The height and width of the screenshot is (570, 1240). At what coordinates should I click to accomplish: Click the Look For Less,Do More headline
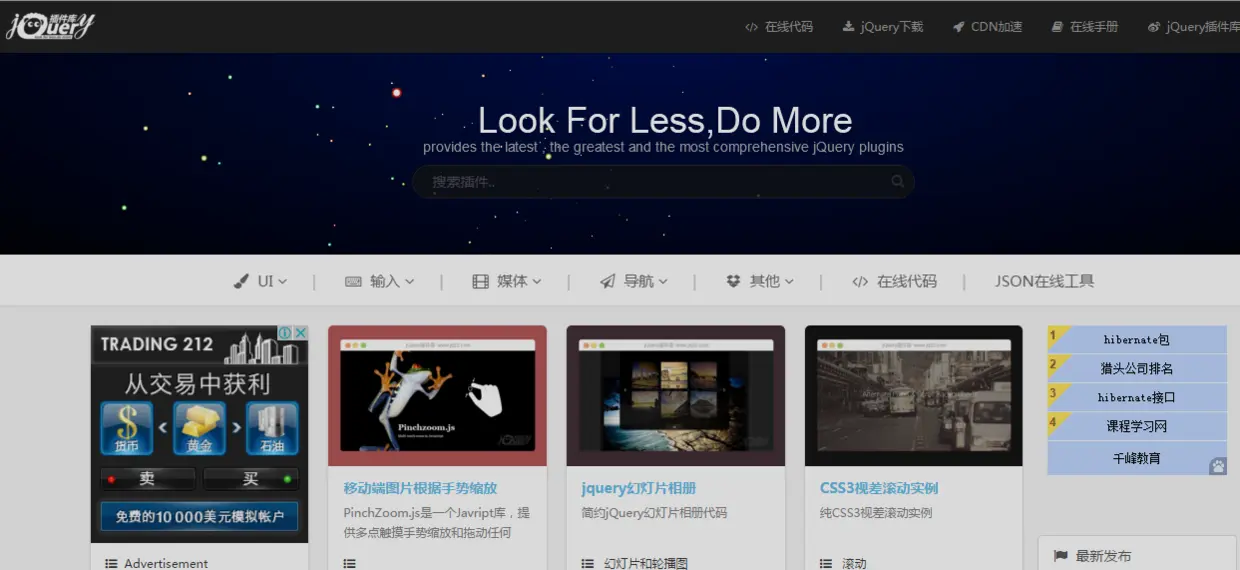pyautogui.click(x=665, y=121)
